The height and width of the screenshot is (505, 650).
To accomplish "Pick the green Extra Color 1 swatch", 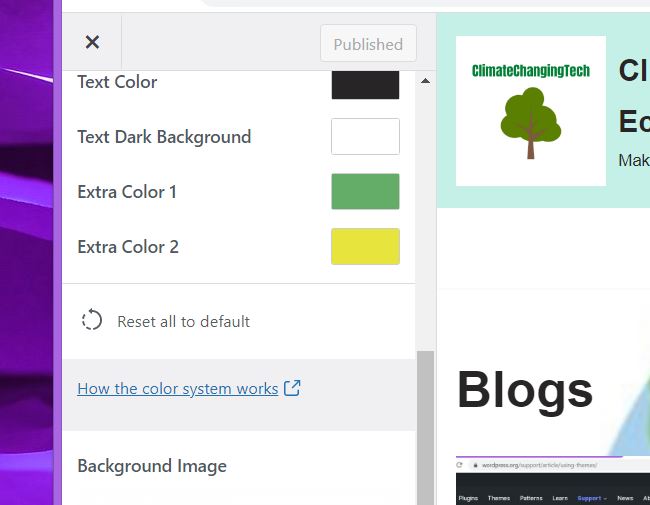I will [x=365, y=192].
